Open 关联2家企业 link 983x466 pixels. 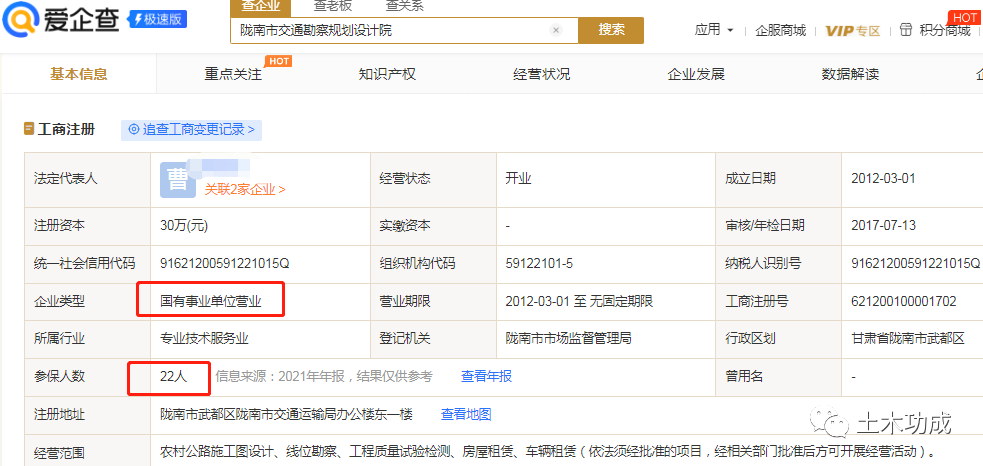[245, 189]
